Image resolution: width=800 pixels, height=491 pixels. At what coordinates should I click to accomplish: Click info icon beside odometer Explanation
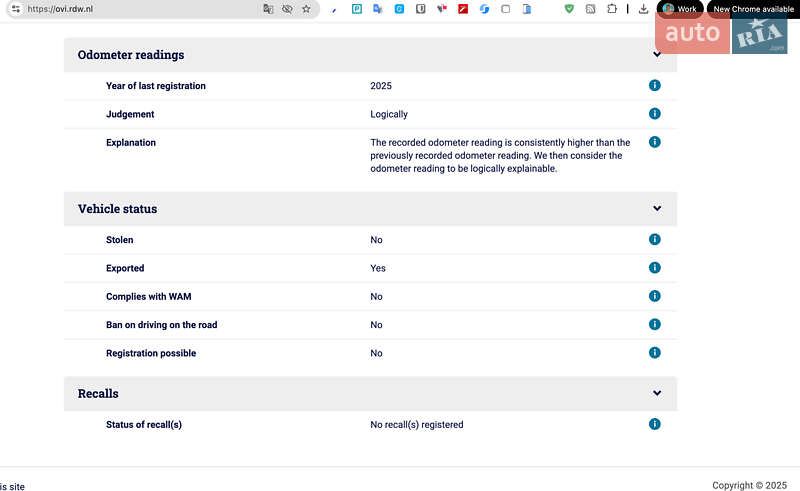coord(655,142)
